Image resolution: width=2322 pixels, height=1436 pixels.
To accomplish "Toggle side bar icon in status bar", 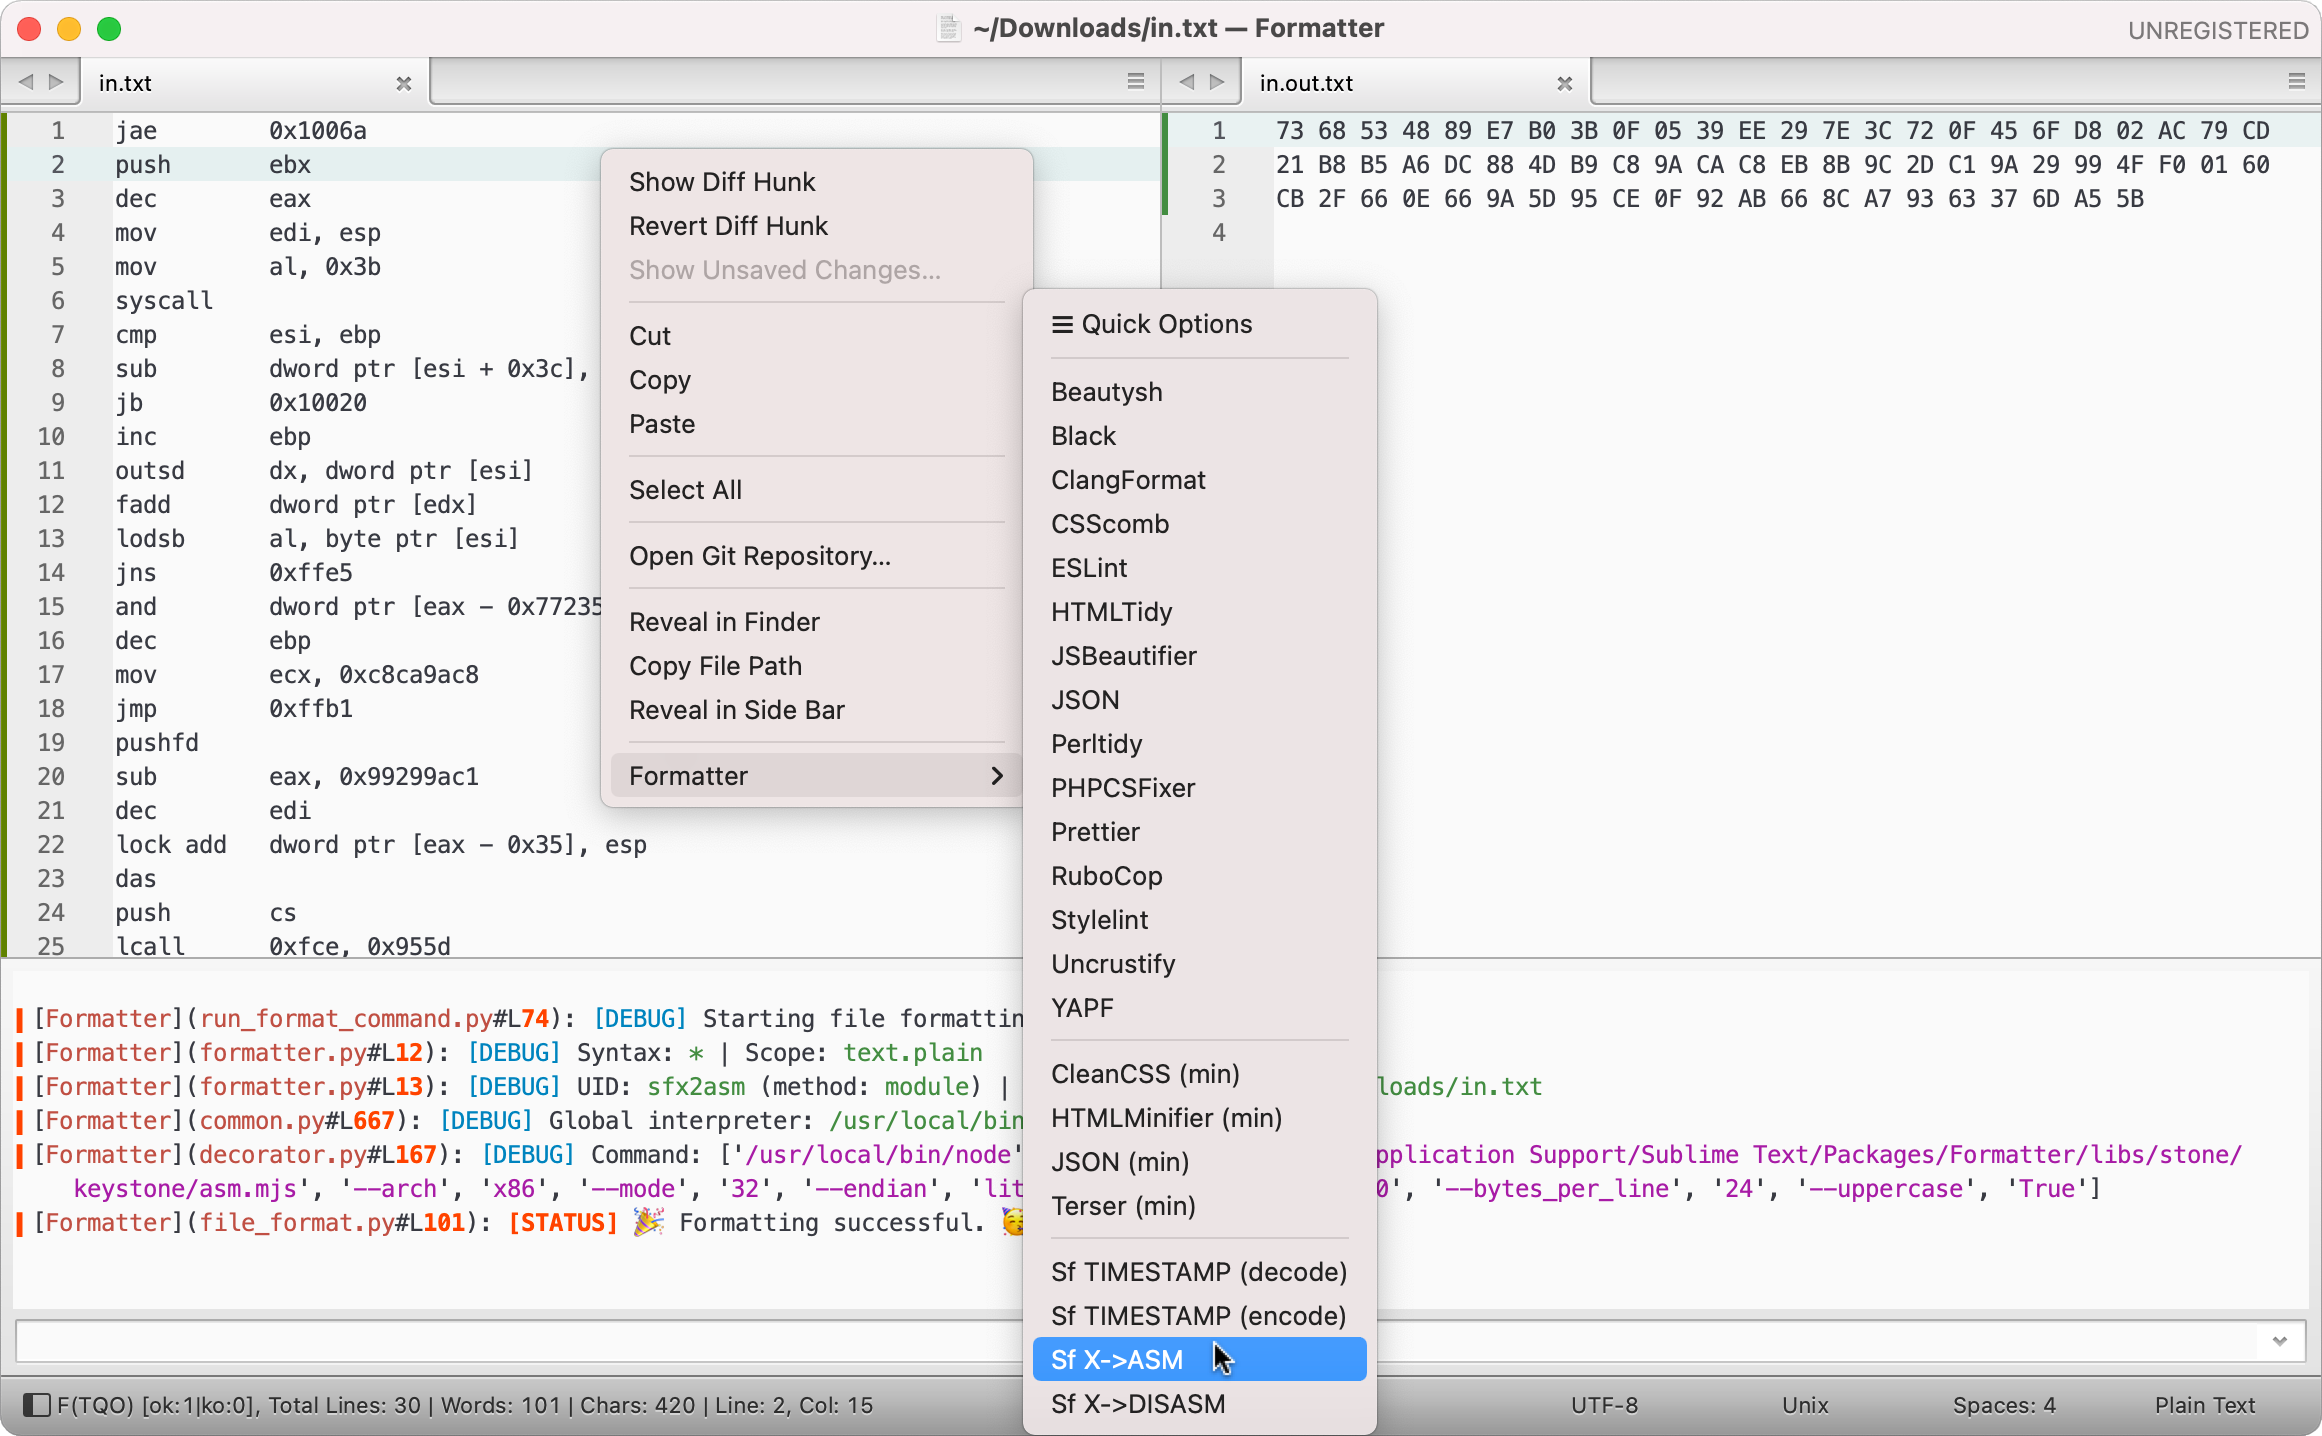I will pos(36,1405).
